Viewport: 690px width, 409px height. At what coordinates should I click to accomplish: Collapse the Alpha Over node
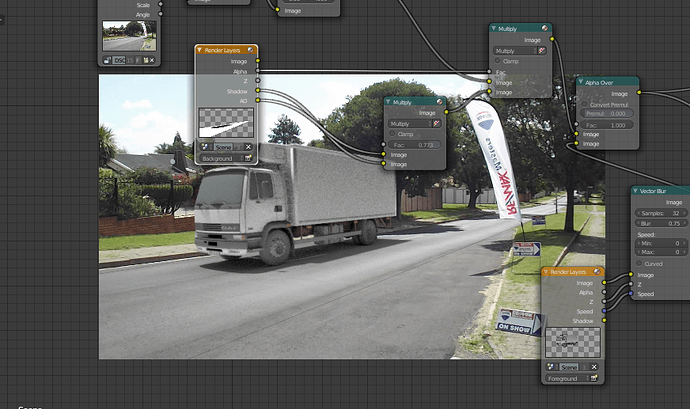click(x=580, y=82)
